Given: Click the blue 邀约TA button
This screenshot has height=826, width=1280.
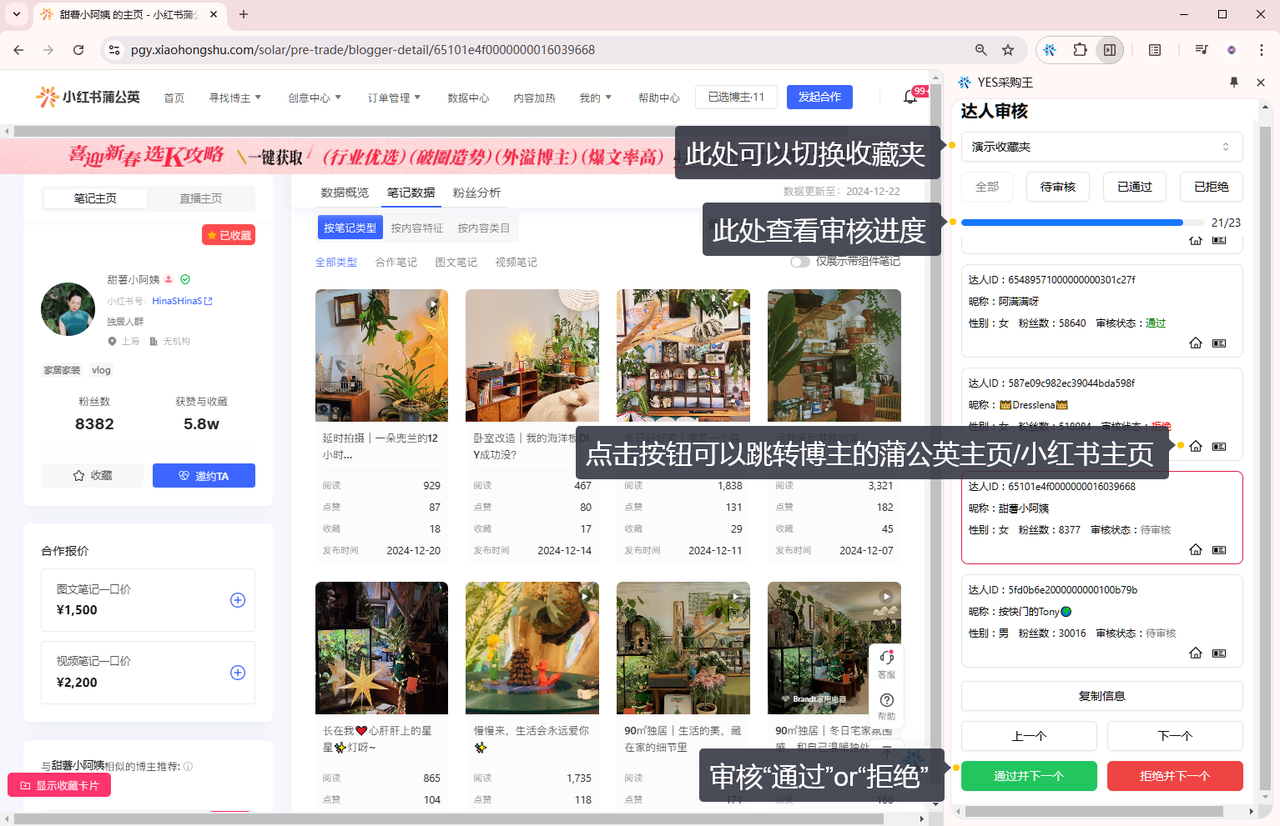Looking at the screenshot, I should [x=203, y=476].
